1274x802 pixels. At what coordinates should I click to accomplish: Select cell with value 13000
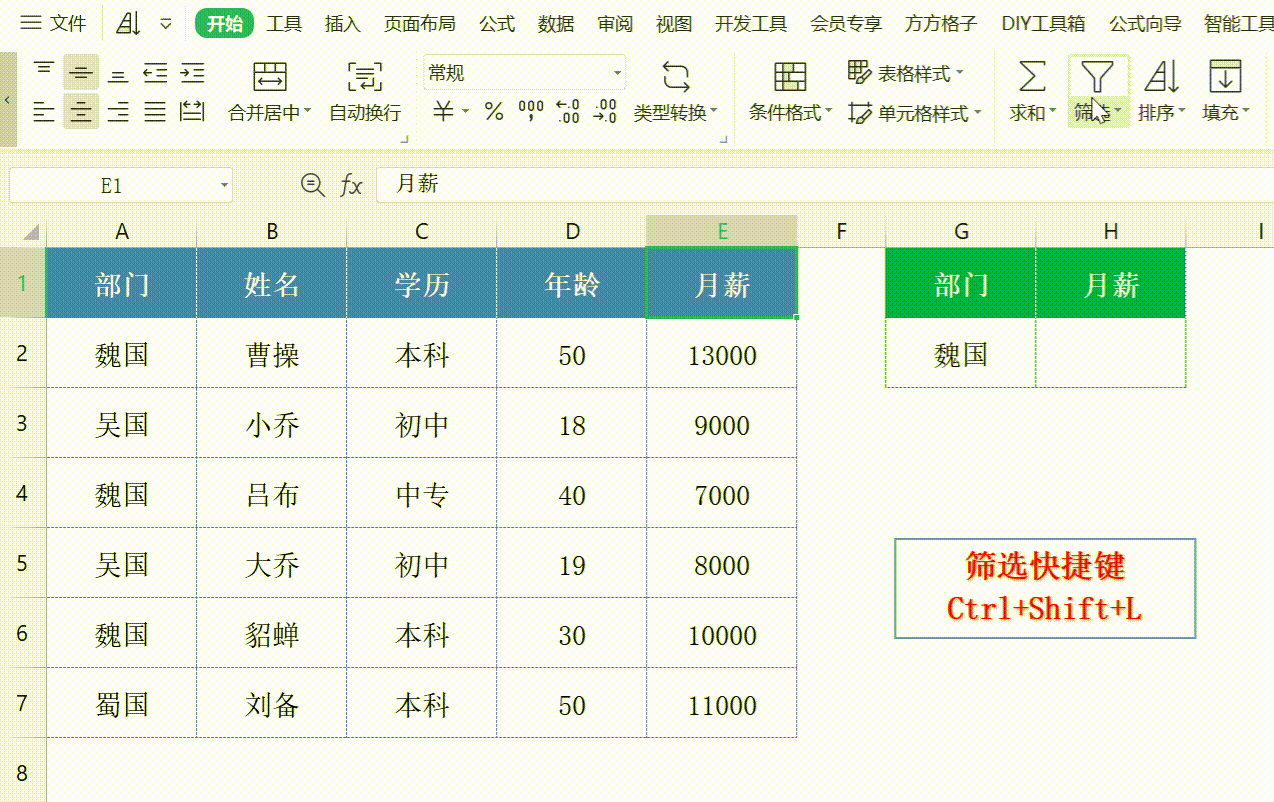pyautogui.click(x=722, y=354)
